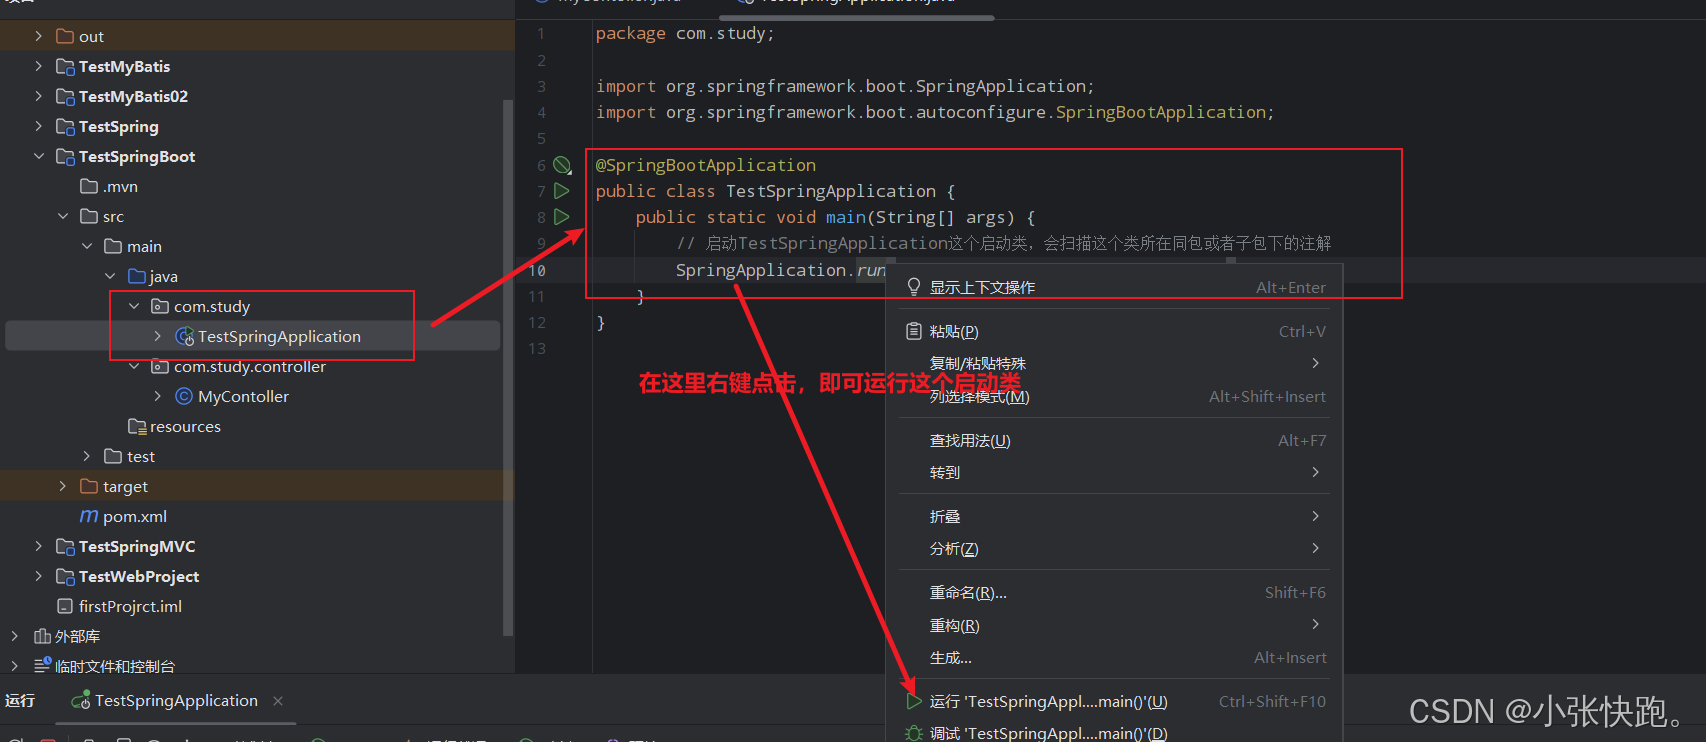
Task: Expand the out folder
Action: (38, 36)
